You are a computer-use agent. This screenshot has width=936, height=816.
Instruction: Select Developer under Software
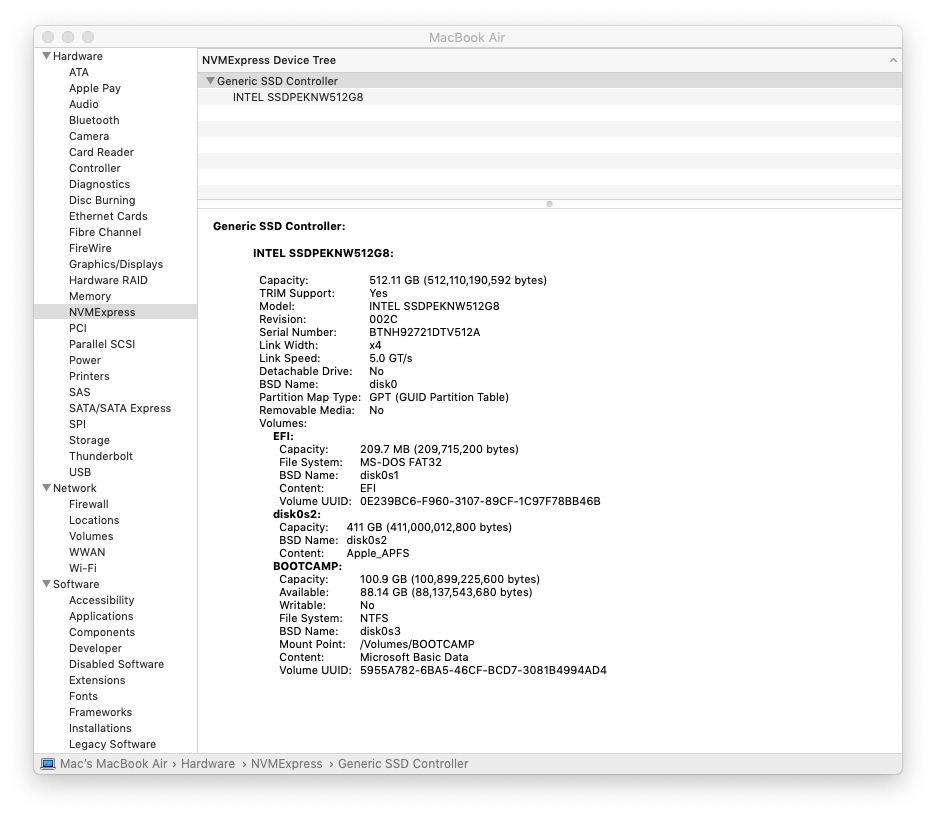pos(96,648)
